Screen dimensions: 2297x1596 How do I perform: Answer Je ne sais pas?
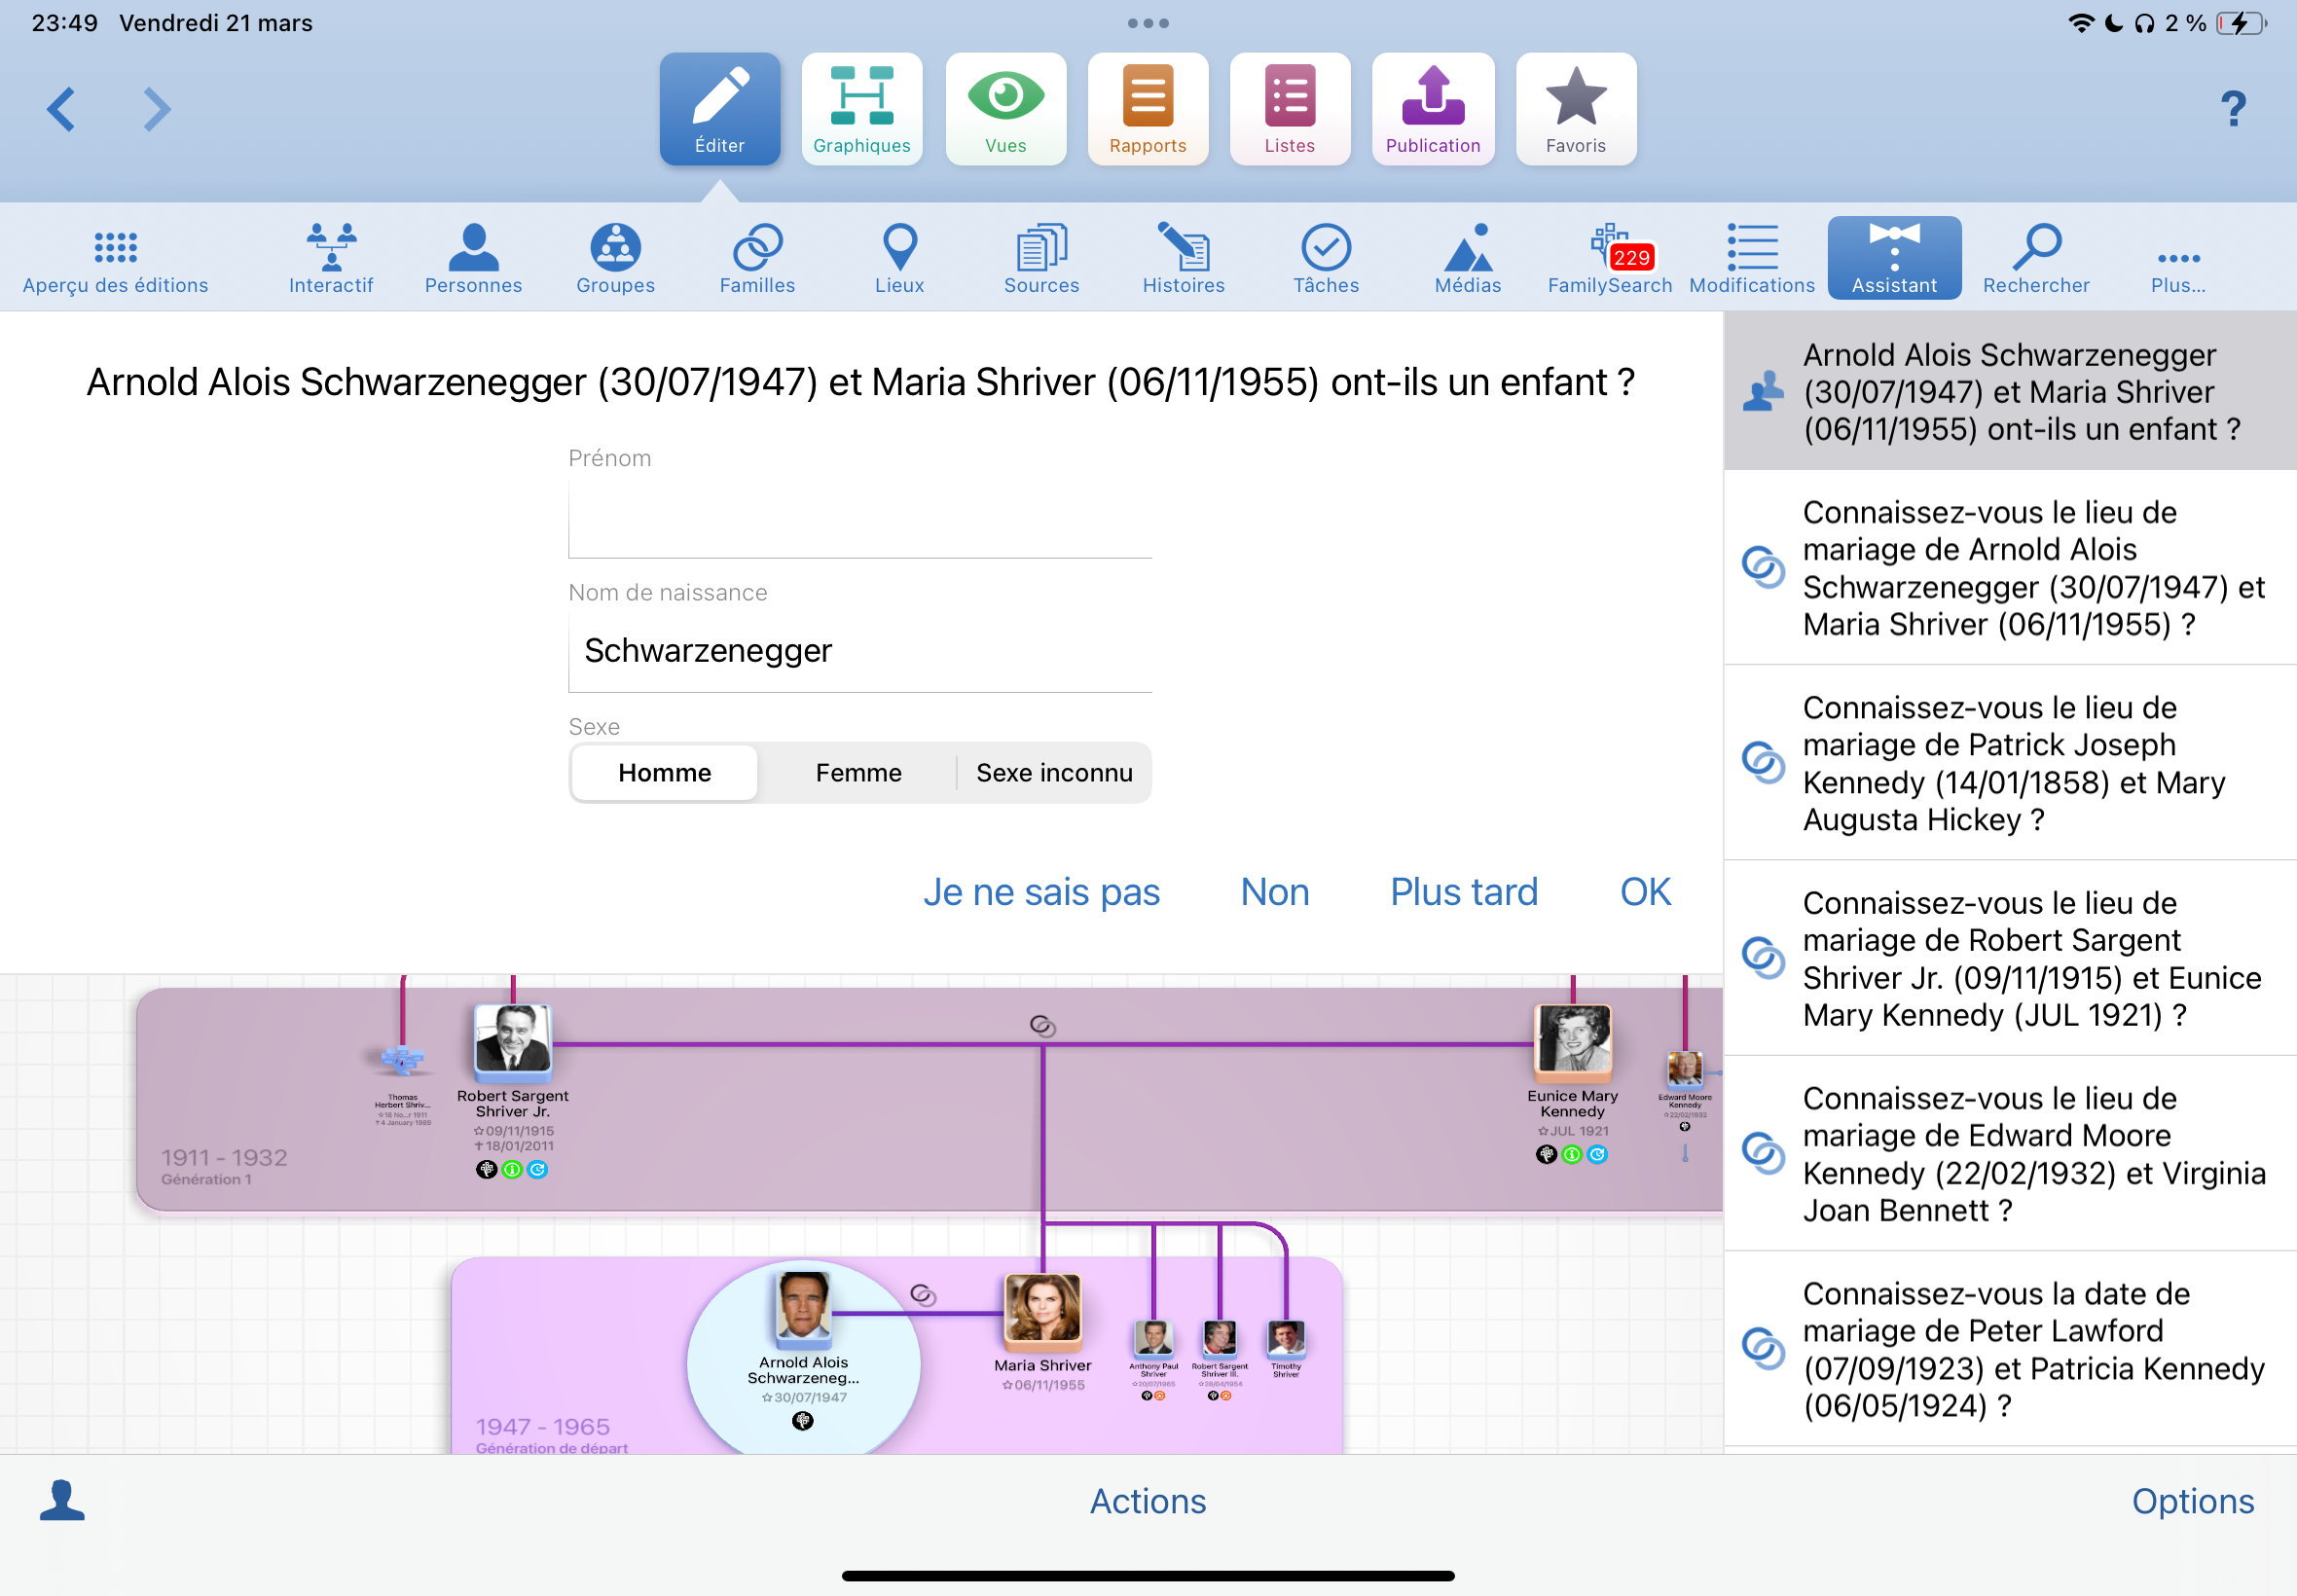(x=1041, y=892)
